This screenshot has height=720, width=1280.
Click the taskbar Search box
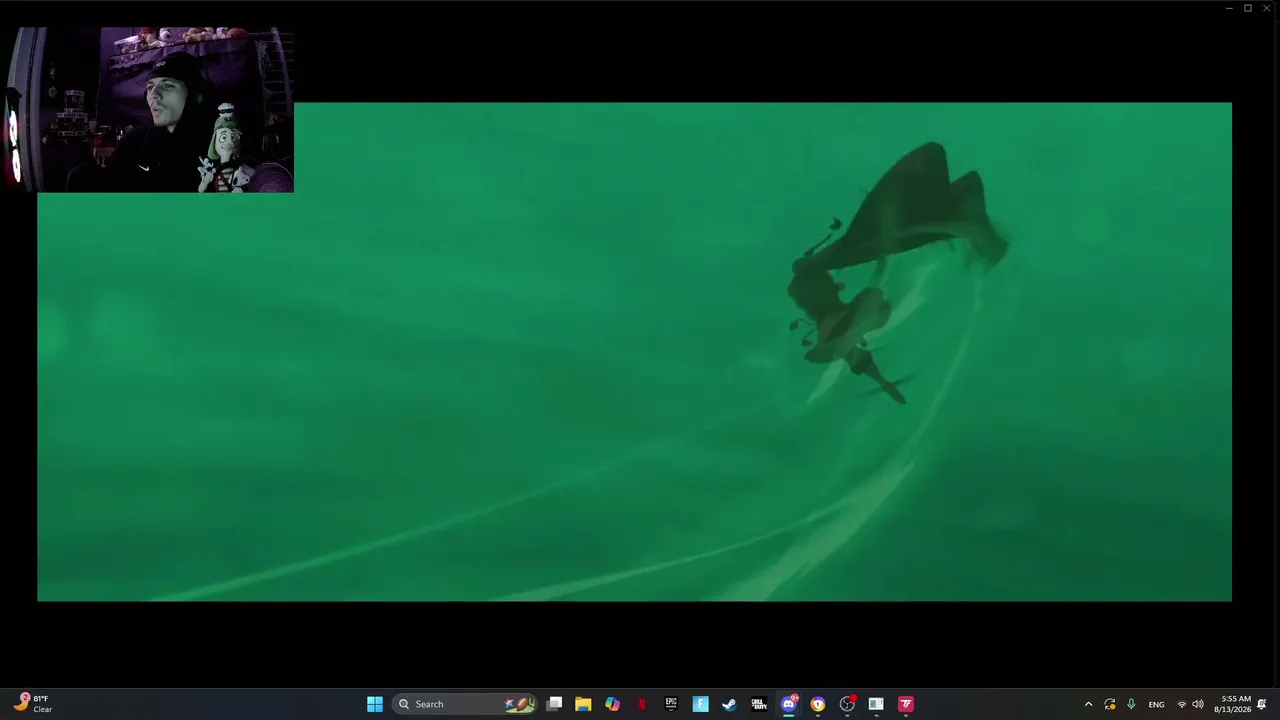coord(466,704)
